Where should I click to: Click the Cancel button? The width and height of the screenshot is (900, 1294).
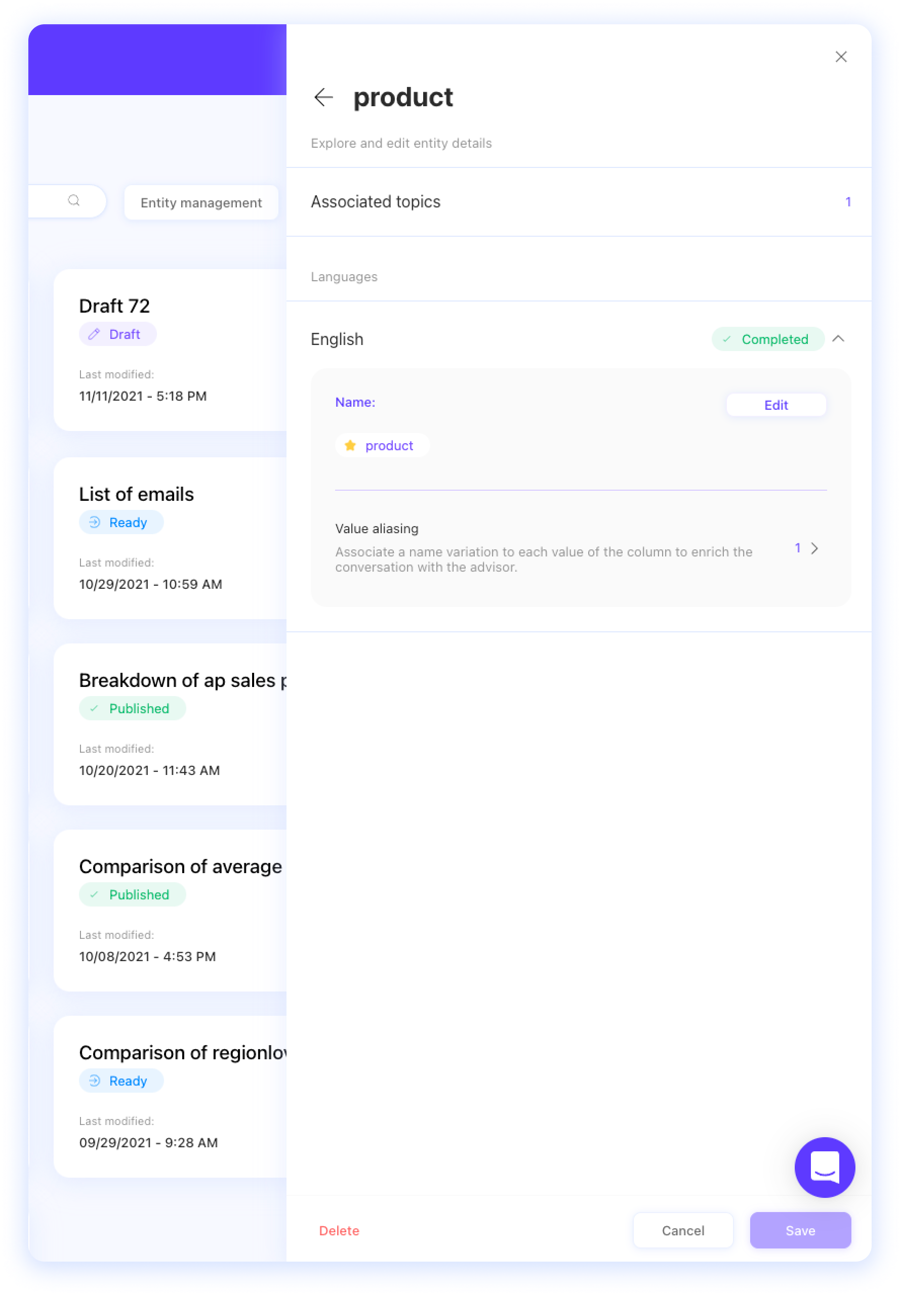(683, 1230)
